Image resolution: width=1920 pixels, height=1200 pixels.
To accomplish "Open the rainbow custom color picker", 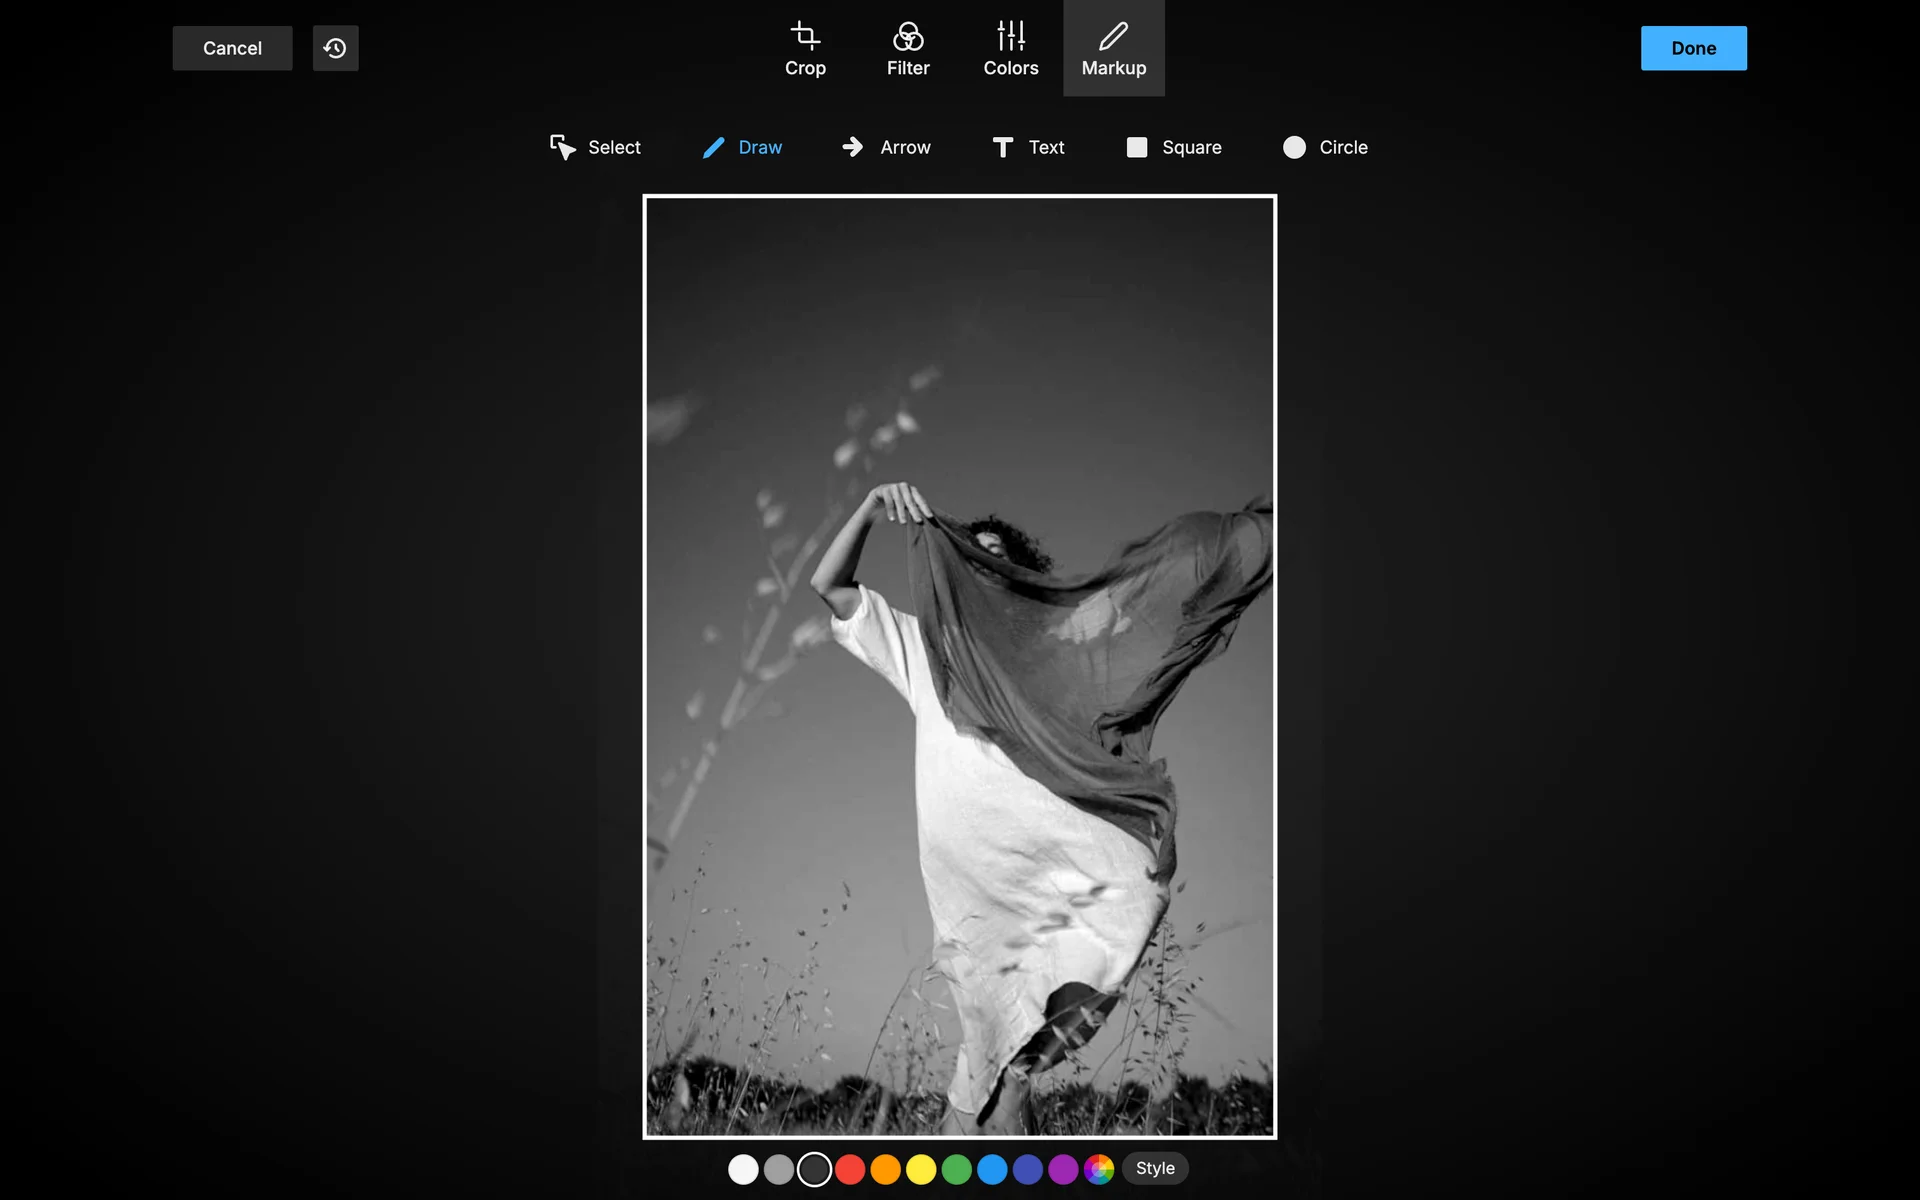I will pos(1099,1169).
